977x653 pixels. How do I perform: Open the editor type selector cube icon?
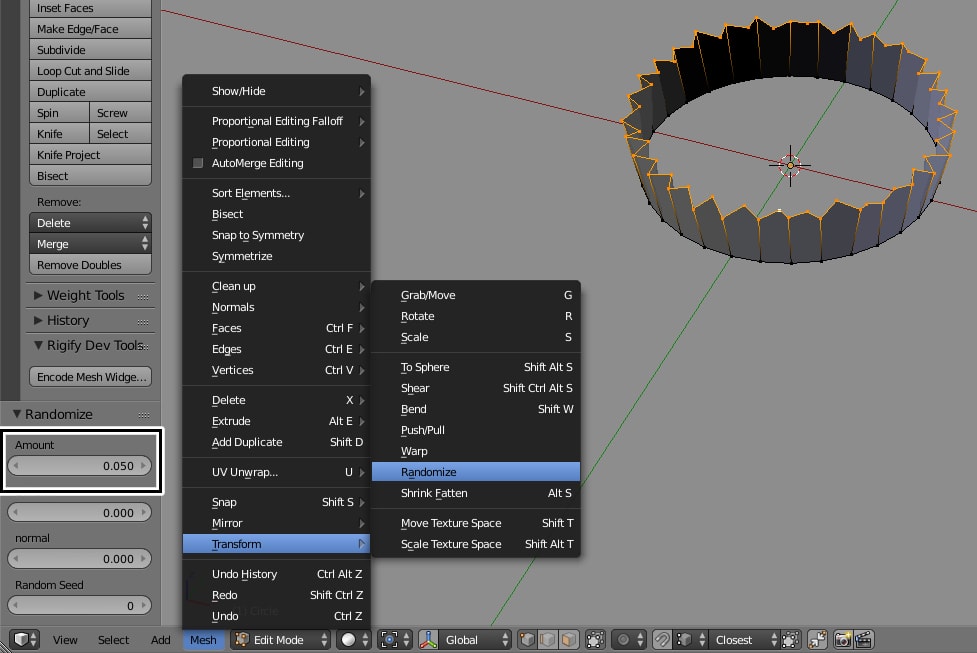click(25, 639)
